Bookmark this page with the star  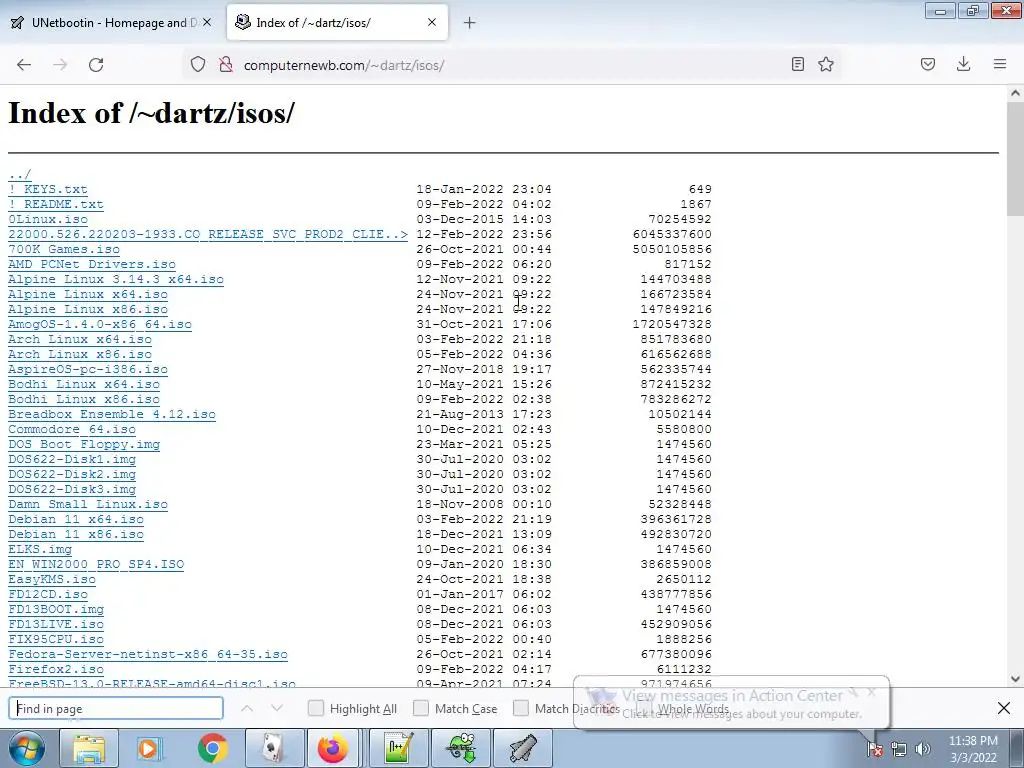click(826, 64)
